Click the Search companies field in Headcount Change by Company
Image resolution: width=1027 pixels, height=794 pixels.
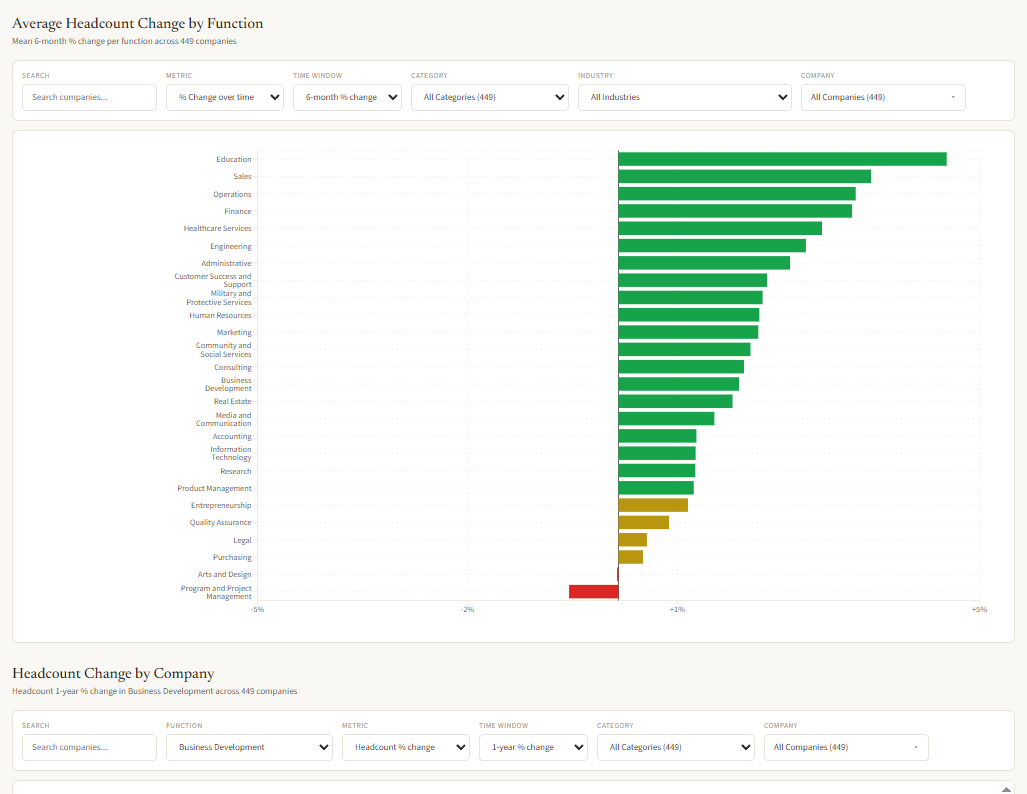89,747
